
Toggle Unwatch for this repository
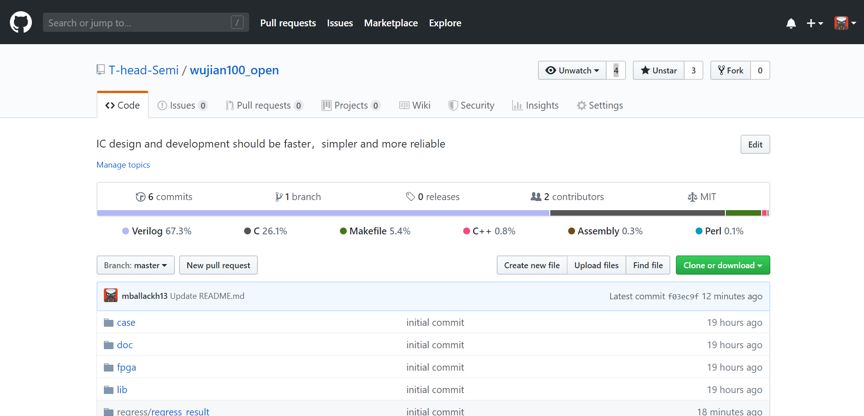click(572, 71)
